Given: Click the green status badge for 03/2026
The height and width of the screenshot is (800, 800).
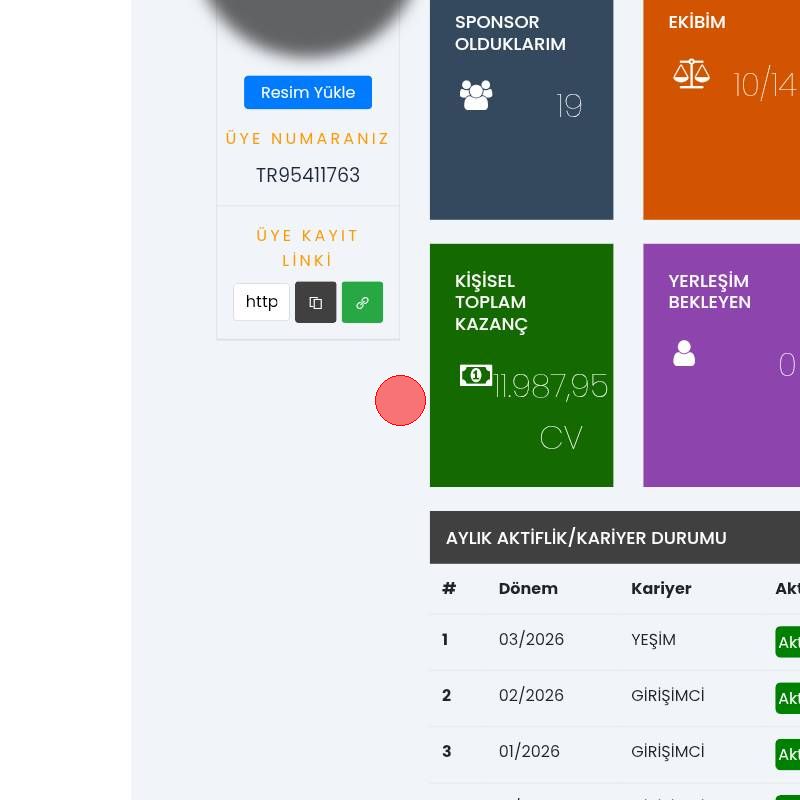Looking at the screenshot, I should pyautogui.click(x=788, y=642).
